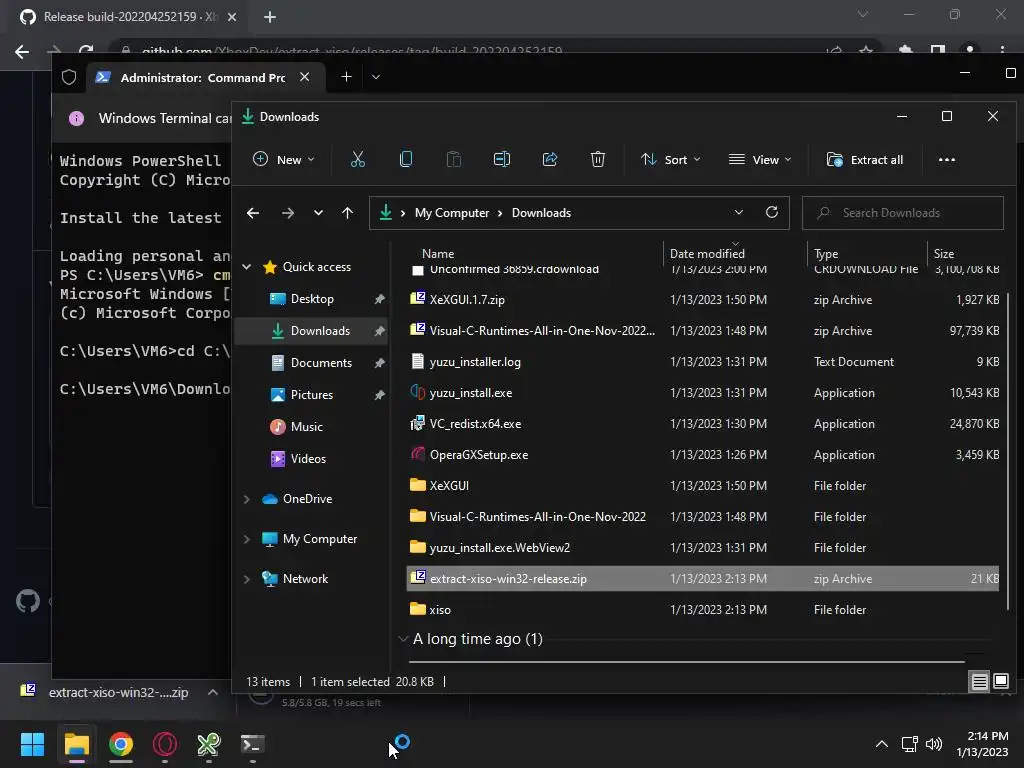Viewport: 1024px width, 768px height.
Task: Open the address bar history dropdown
Action: 739,212
